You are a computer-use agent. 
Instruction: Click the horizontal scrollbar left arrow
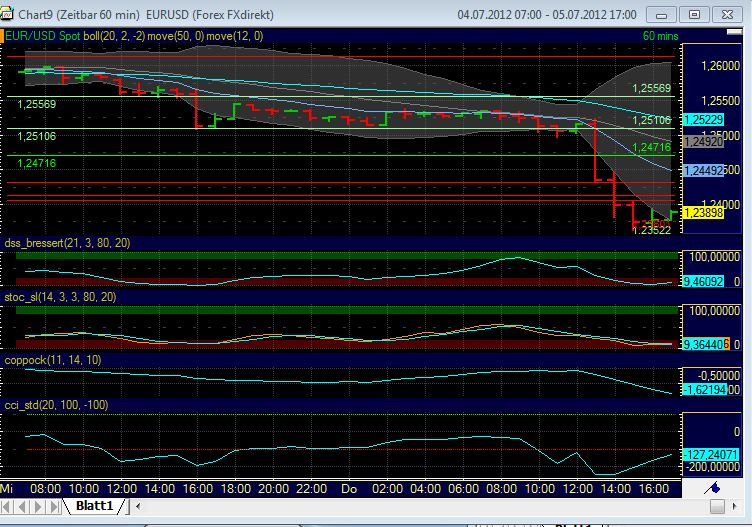click(x=138, y=506)
